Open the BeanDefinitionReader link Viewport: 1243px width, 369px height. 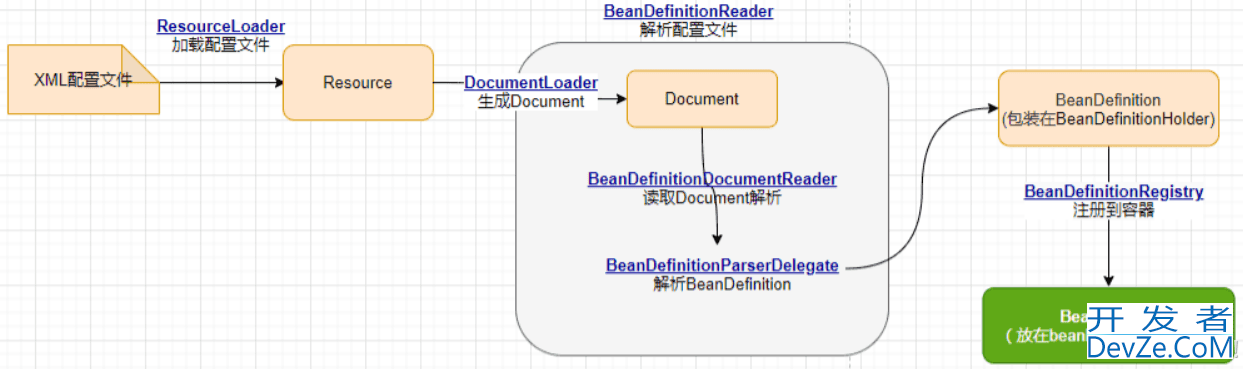tap(689, 11)
